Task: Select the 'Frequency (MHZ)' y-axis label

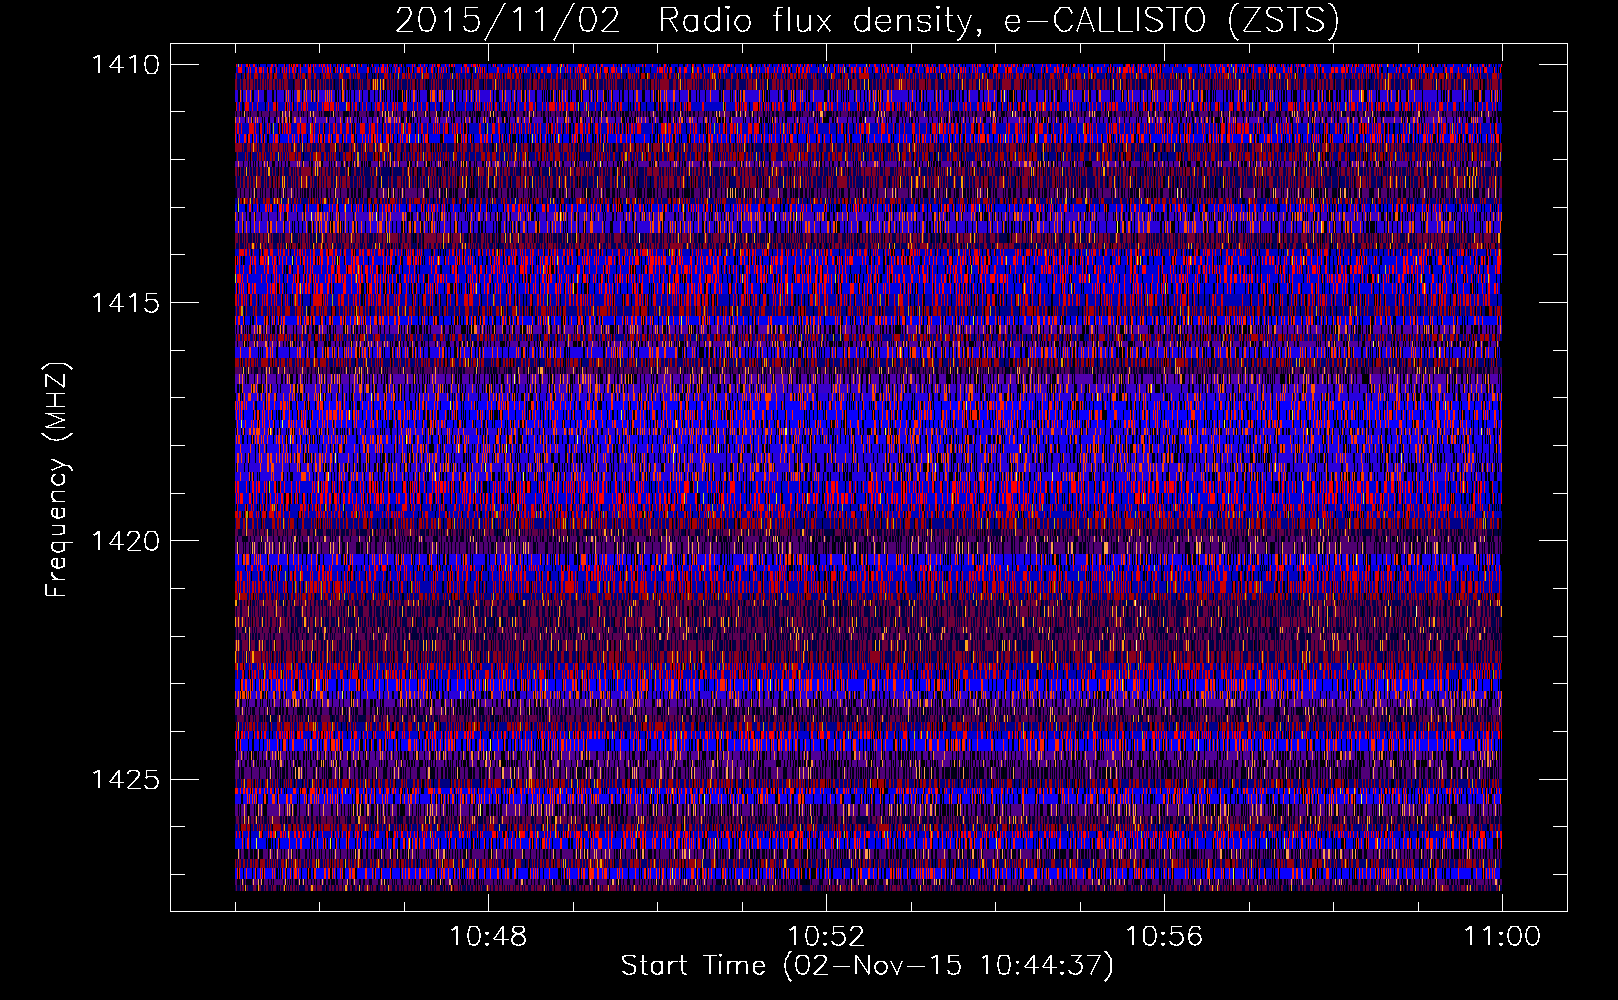Action: pos(57,480)
